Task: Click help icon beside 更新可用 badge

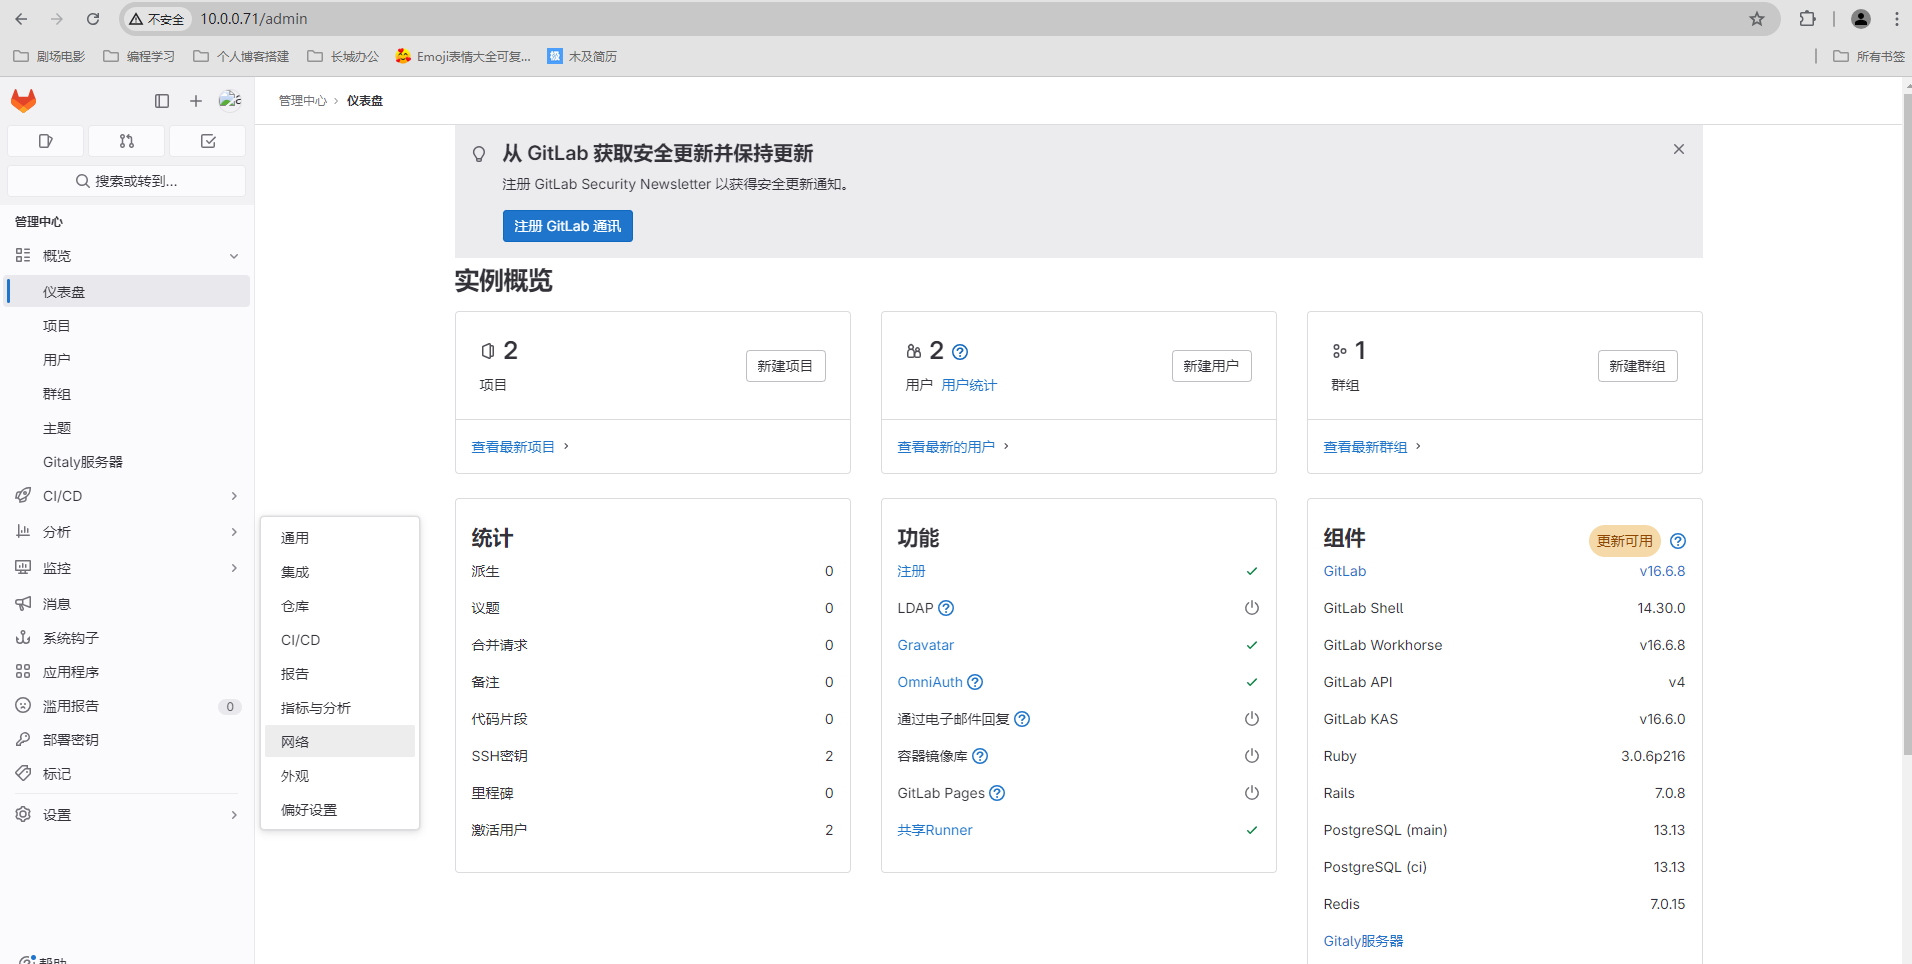Action: coord(1678,541)
